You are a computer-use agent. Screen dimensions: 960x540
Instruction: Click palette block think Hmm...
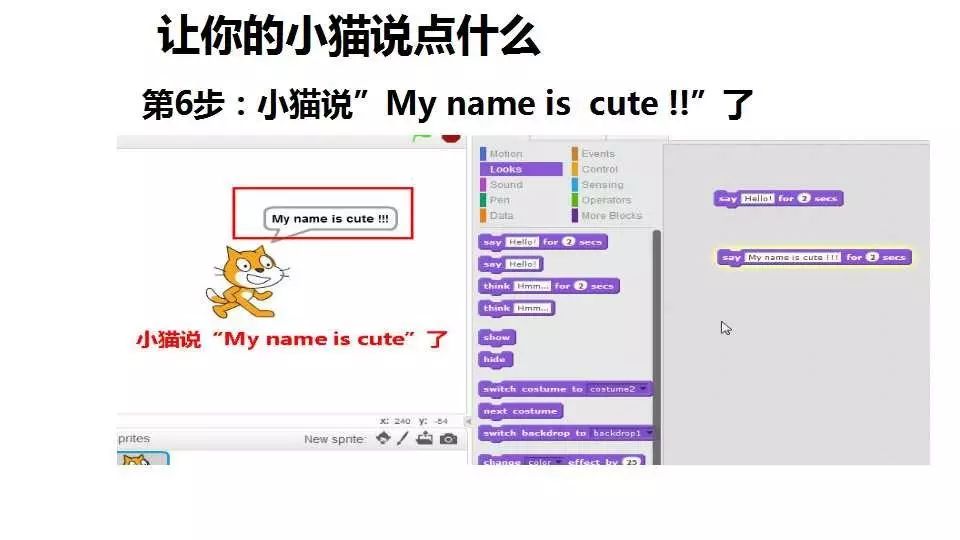[x=516, y=308]
